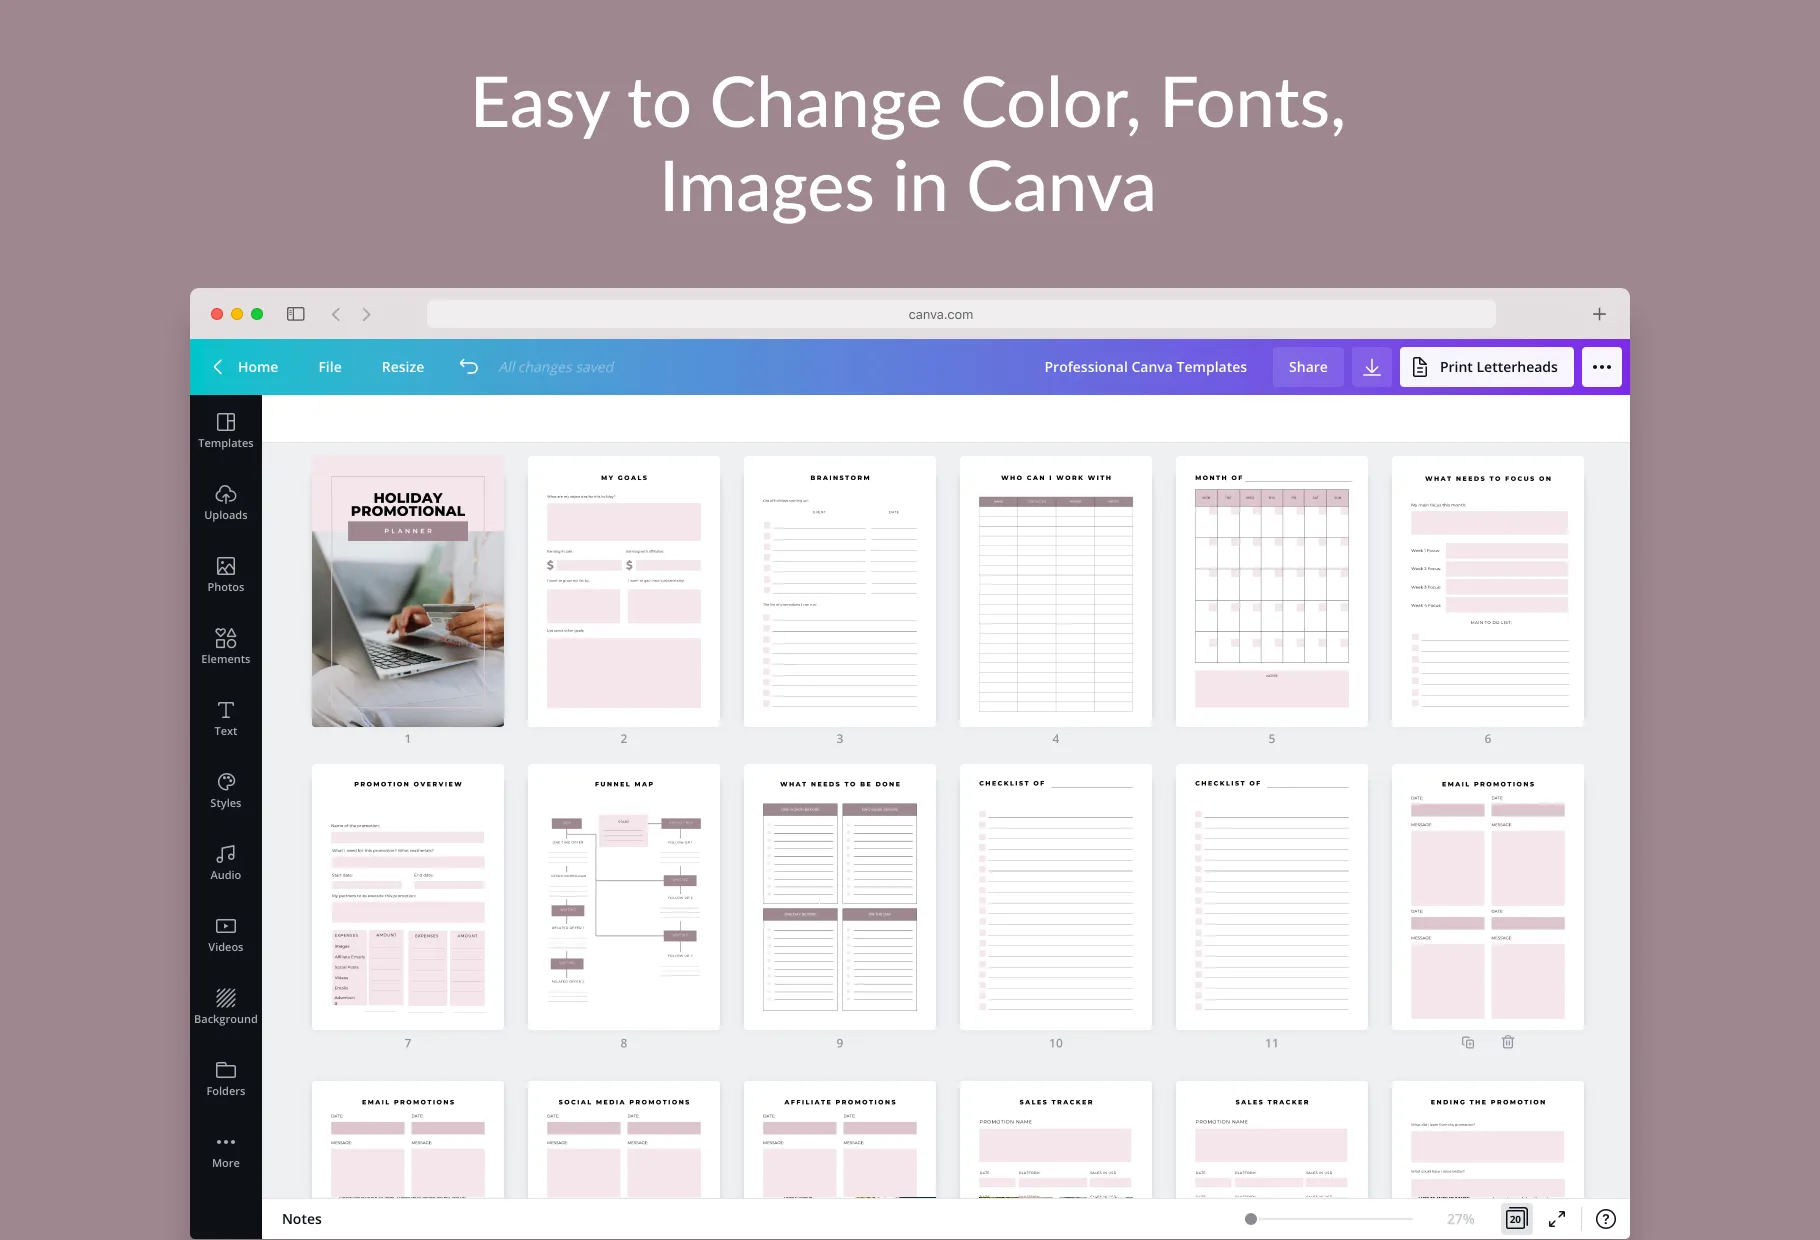Viewport: 1820px width, 1240px height.
Task: Open the Resize menu
Action: pos(403,367)
